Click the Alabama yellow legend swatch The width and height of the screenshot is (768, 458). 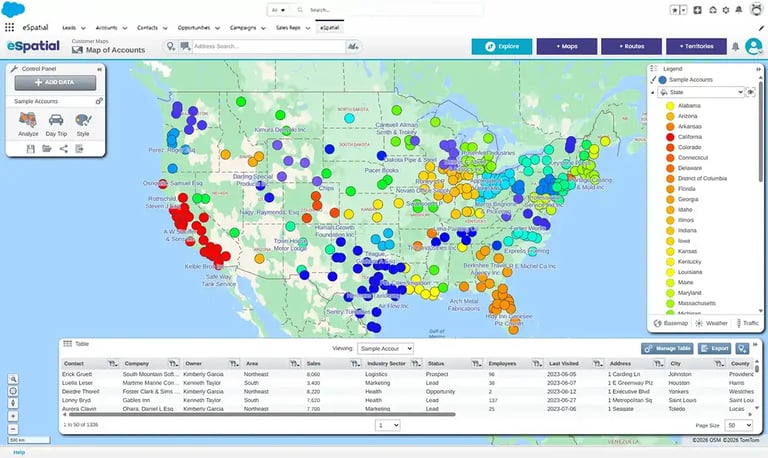(670, 105)
